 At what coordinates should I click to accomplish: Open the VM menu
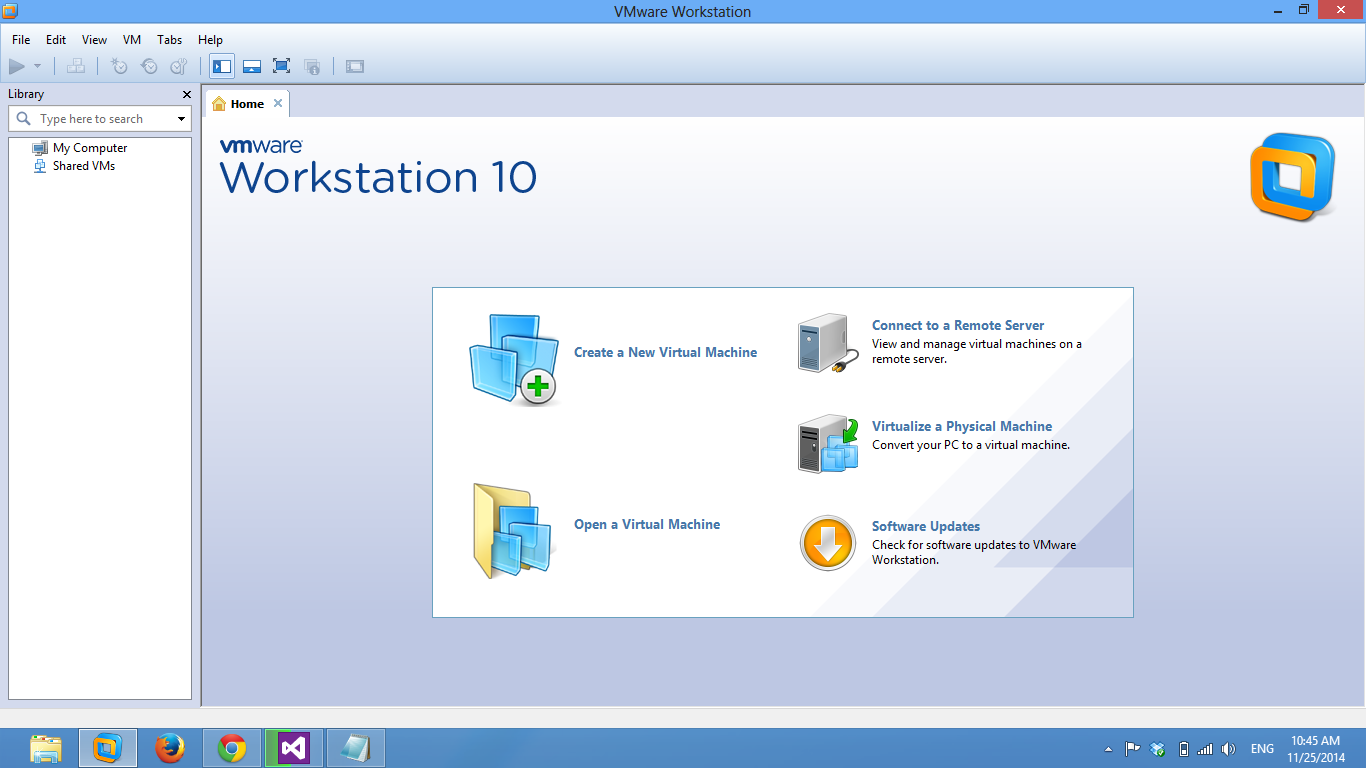click(x=131, y=40)
